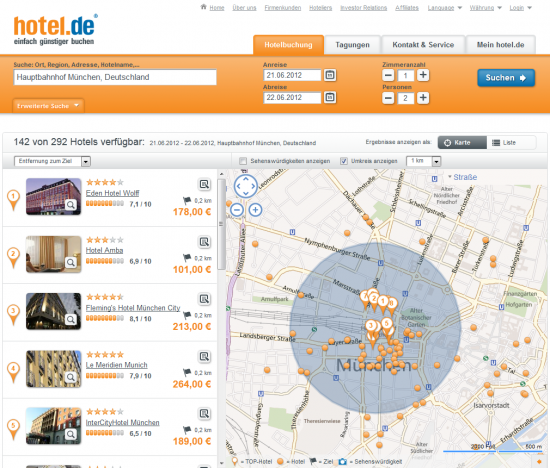Uncheck Umkreis anzeigen checkbox
The width and height of the screenshot is (550, 468).
[x=344, y=161]
